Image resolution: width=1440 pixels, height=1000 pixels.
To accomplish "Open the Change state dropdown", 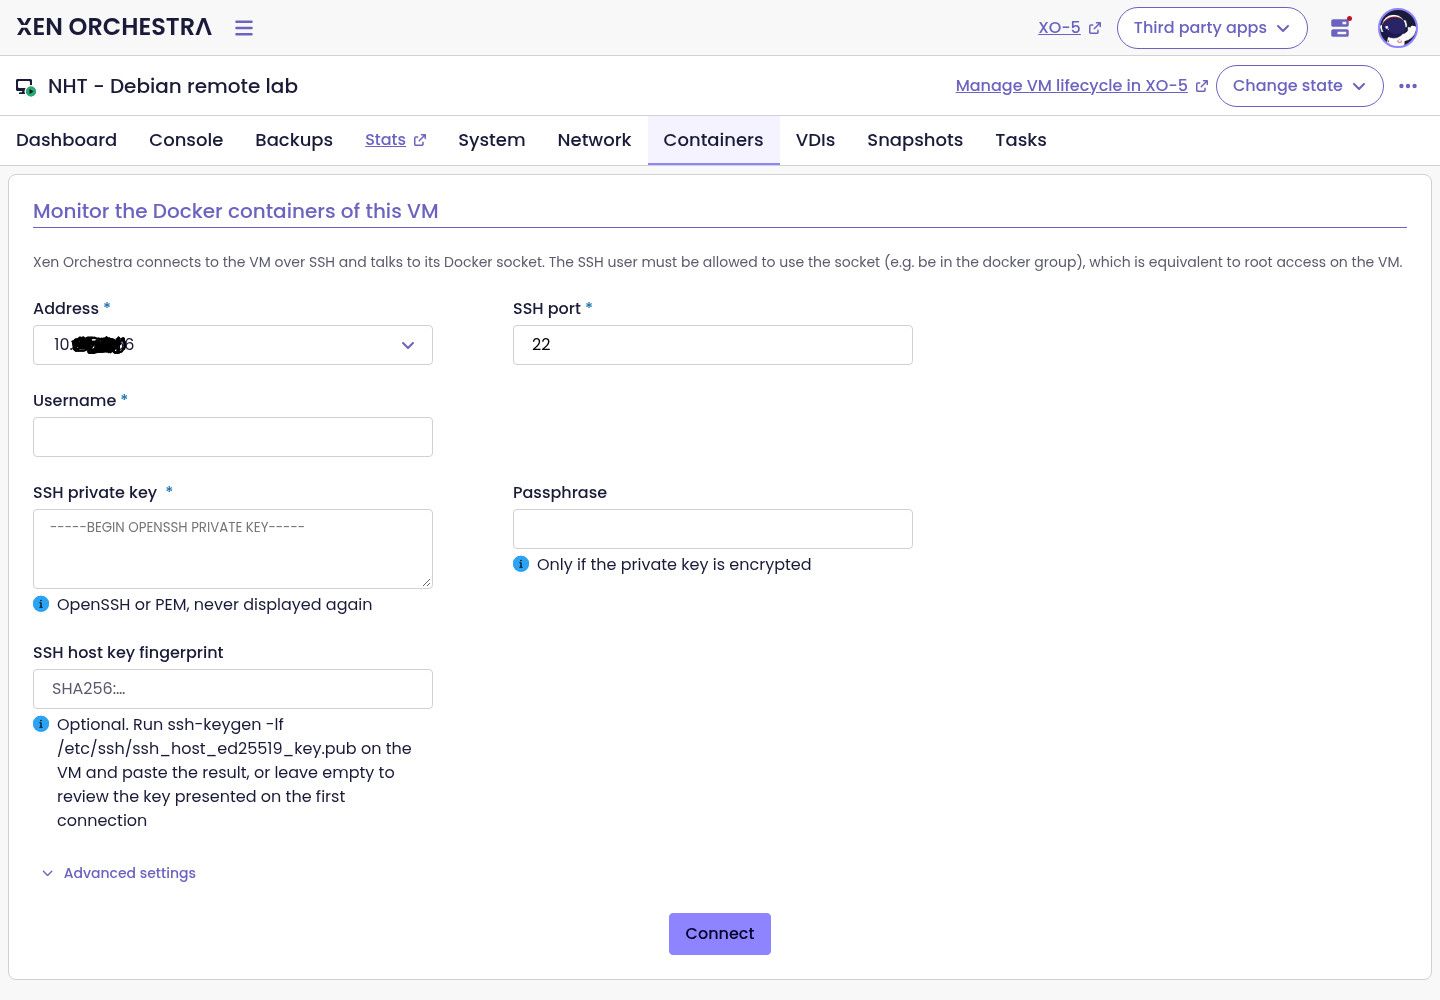I will (1299, 86).
